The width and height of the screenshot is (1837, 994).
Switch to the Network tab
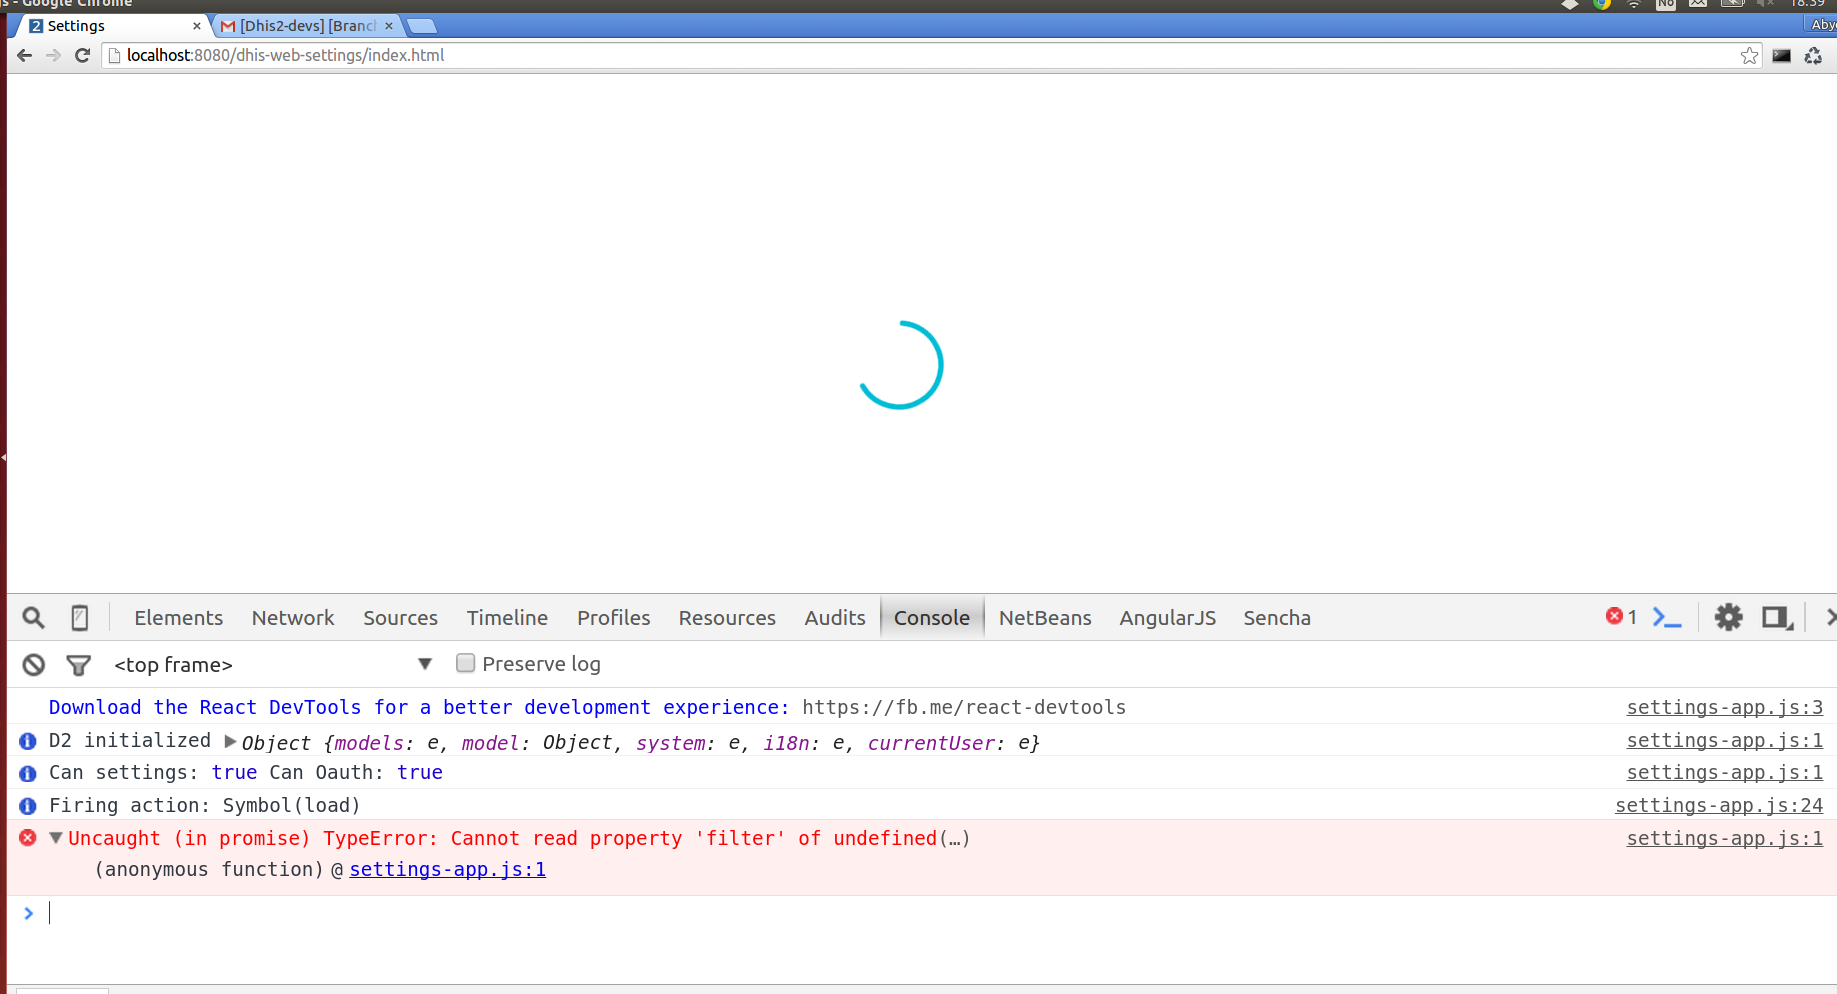click(292, 618)
